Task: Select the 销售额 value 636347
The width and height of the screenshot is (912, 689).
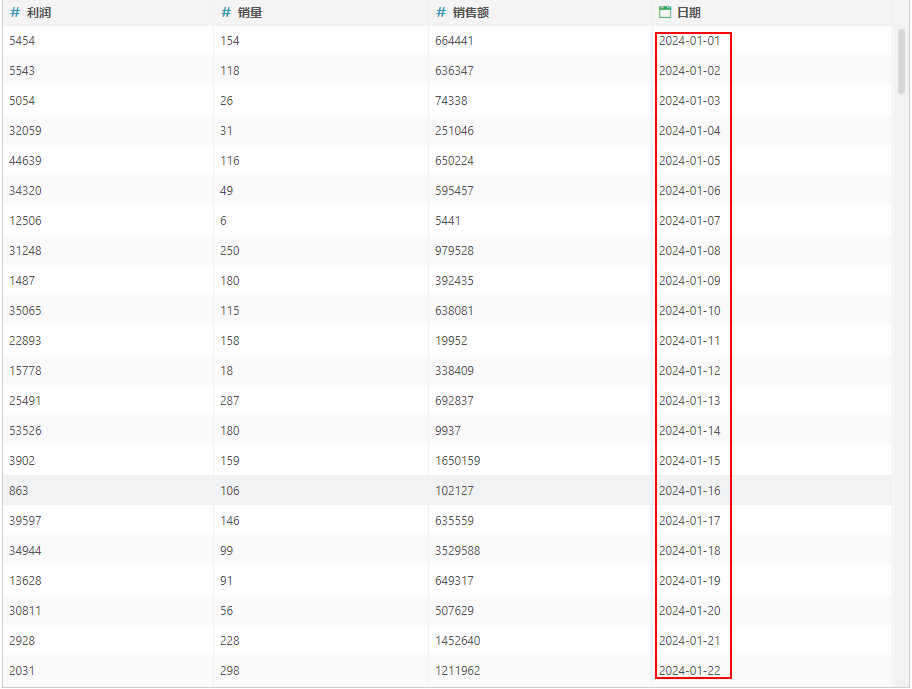Action: point(454,71)
